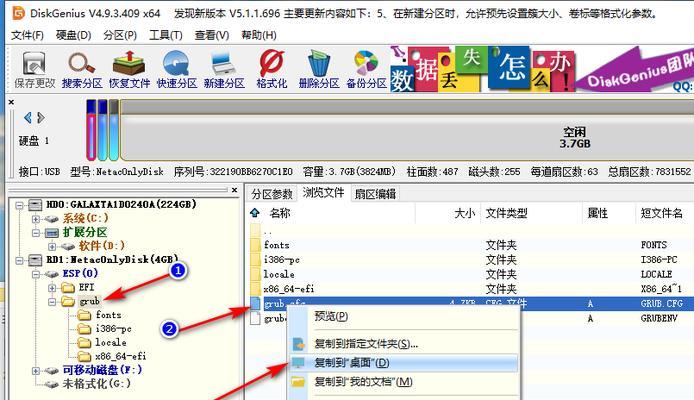
Task: Collapse the RD1 NetacOnlyDisk node
Action: click(19, 260)
